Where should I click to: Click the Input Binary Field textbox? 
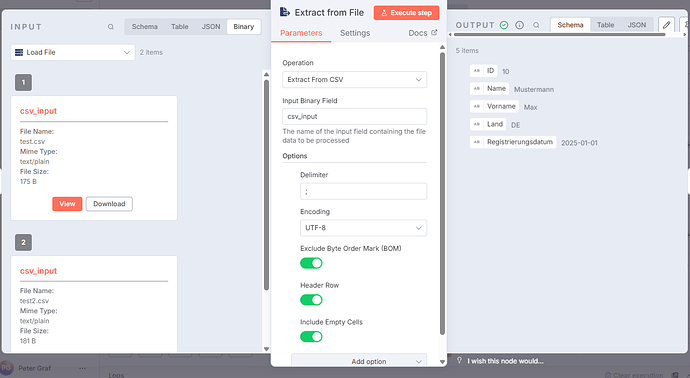point(354,117)
